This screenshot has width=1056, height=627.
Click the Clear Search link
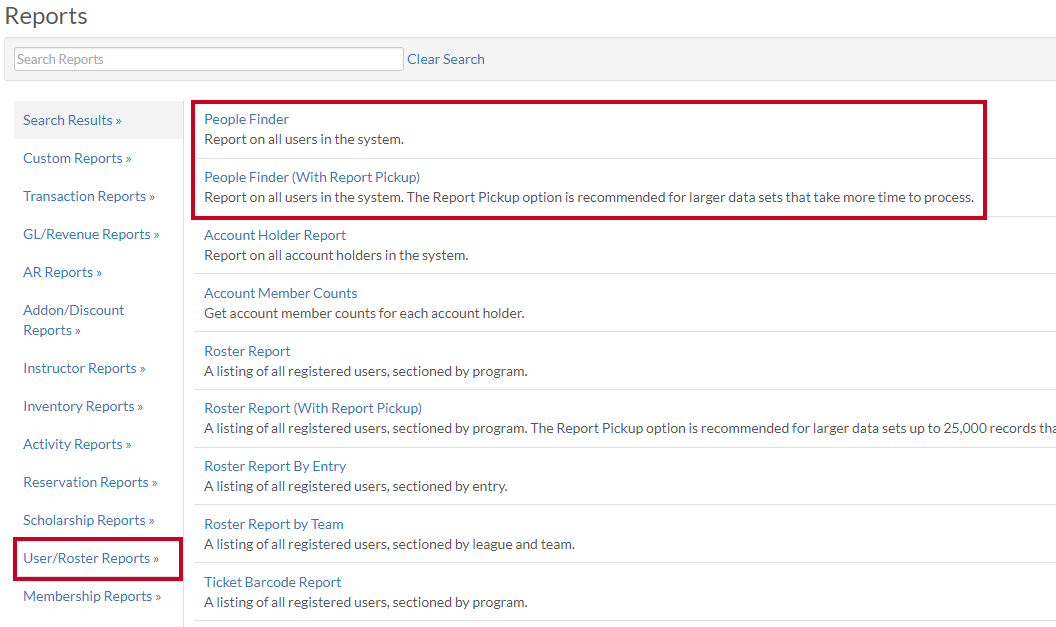(446, 59)
